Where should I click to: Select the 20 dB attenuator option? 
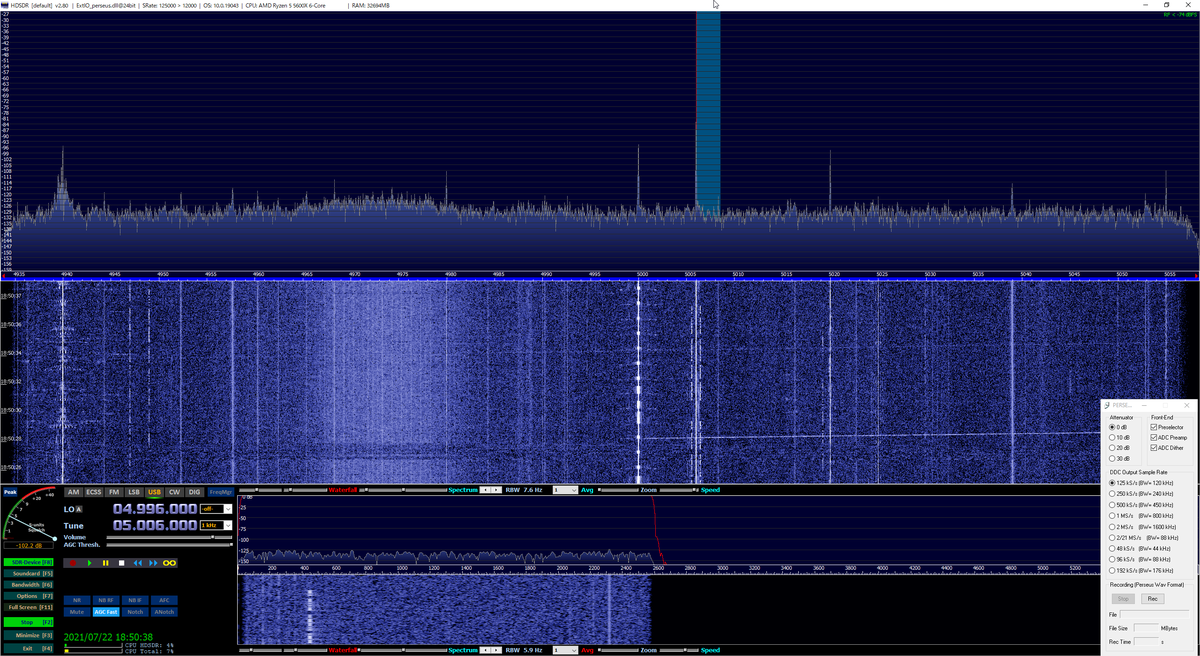coord(1120,448)
